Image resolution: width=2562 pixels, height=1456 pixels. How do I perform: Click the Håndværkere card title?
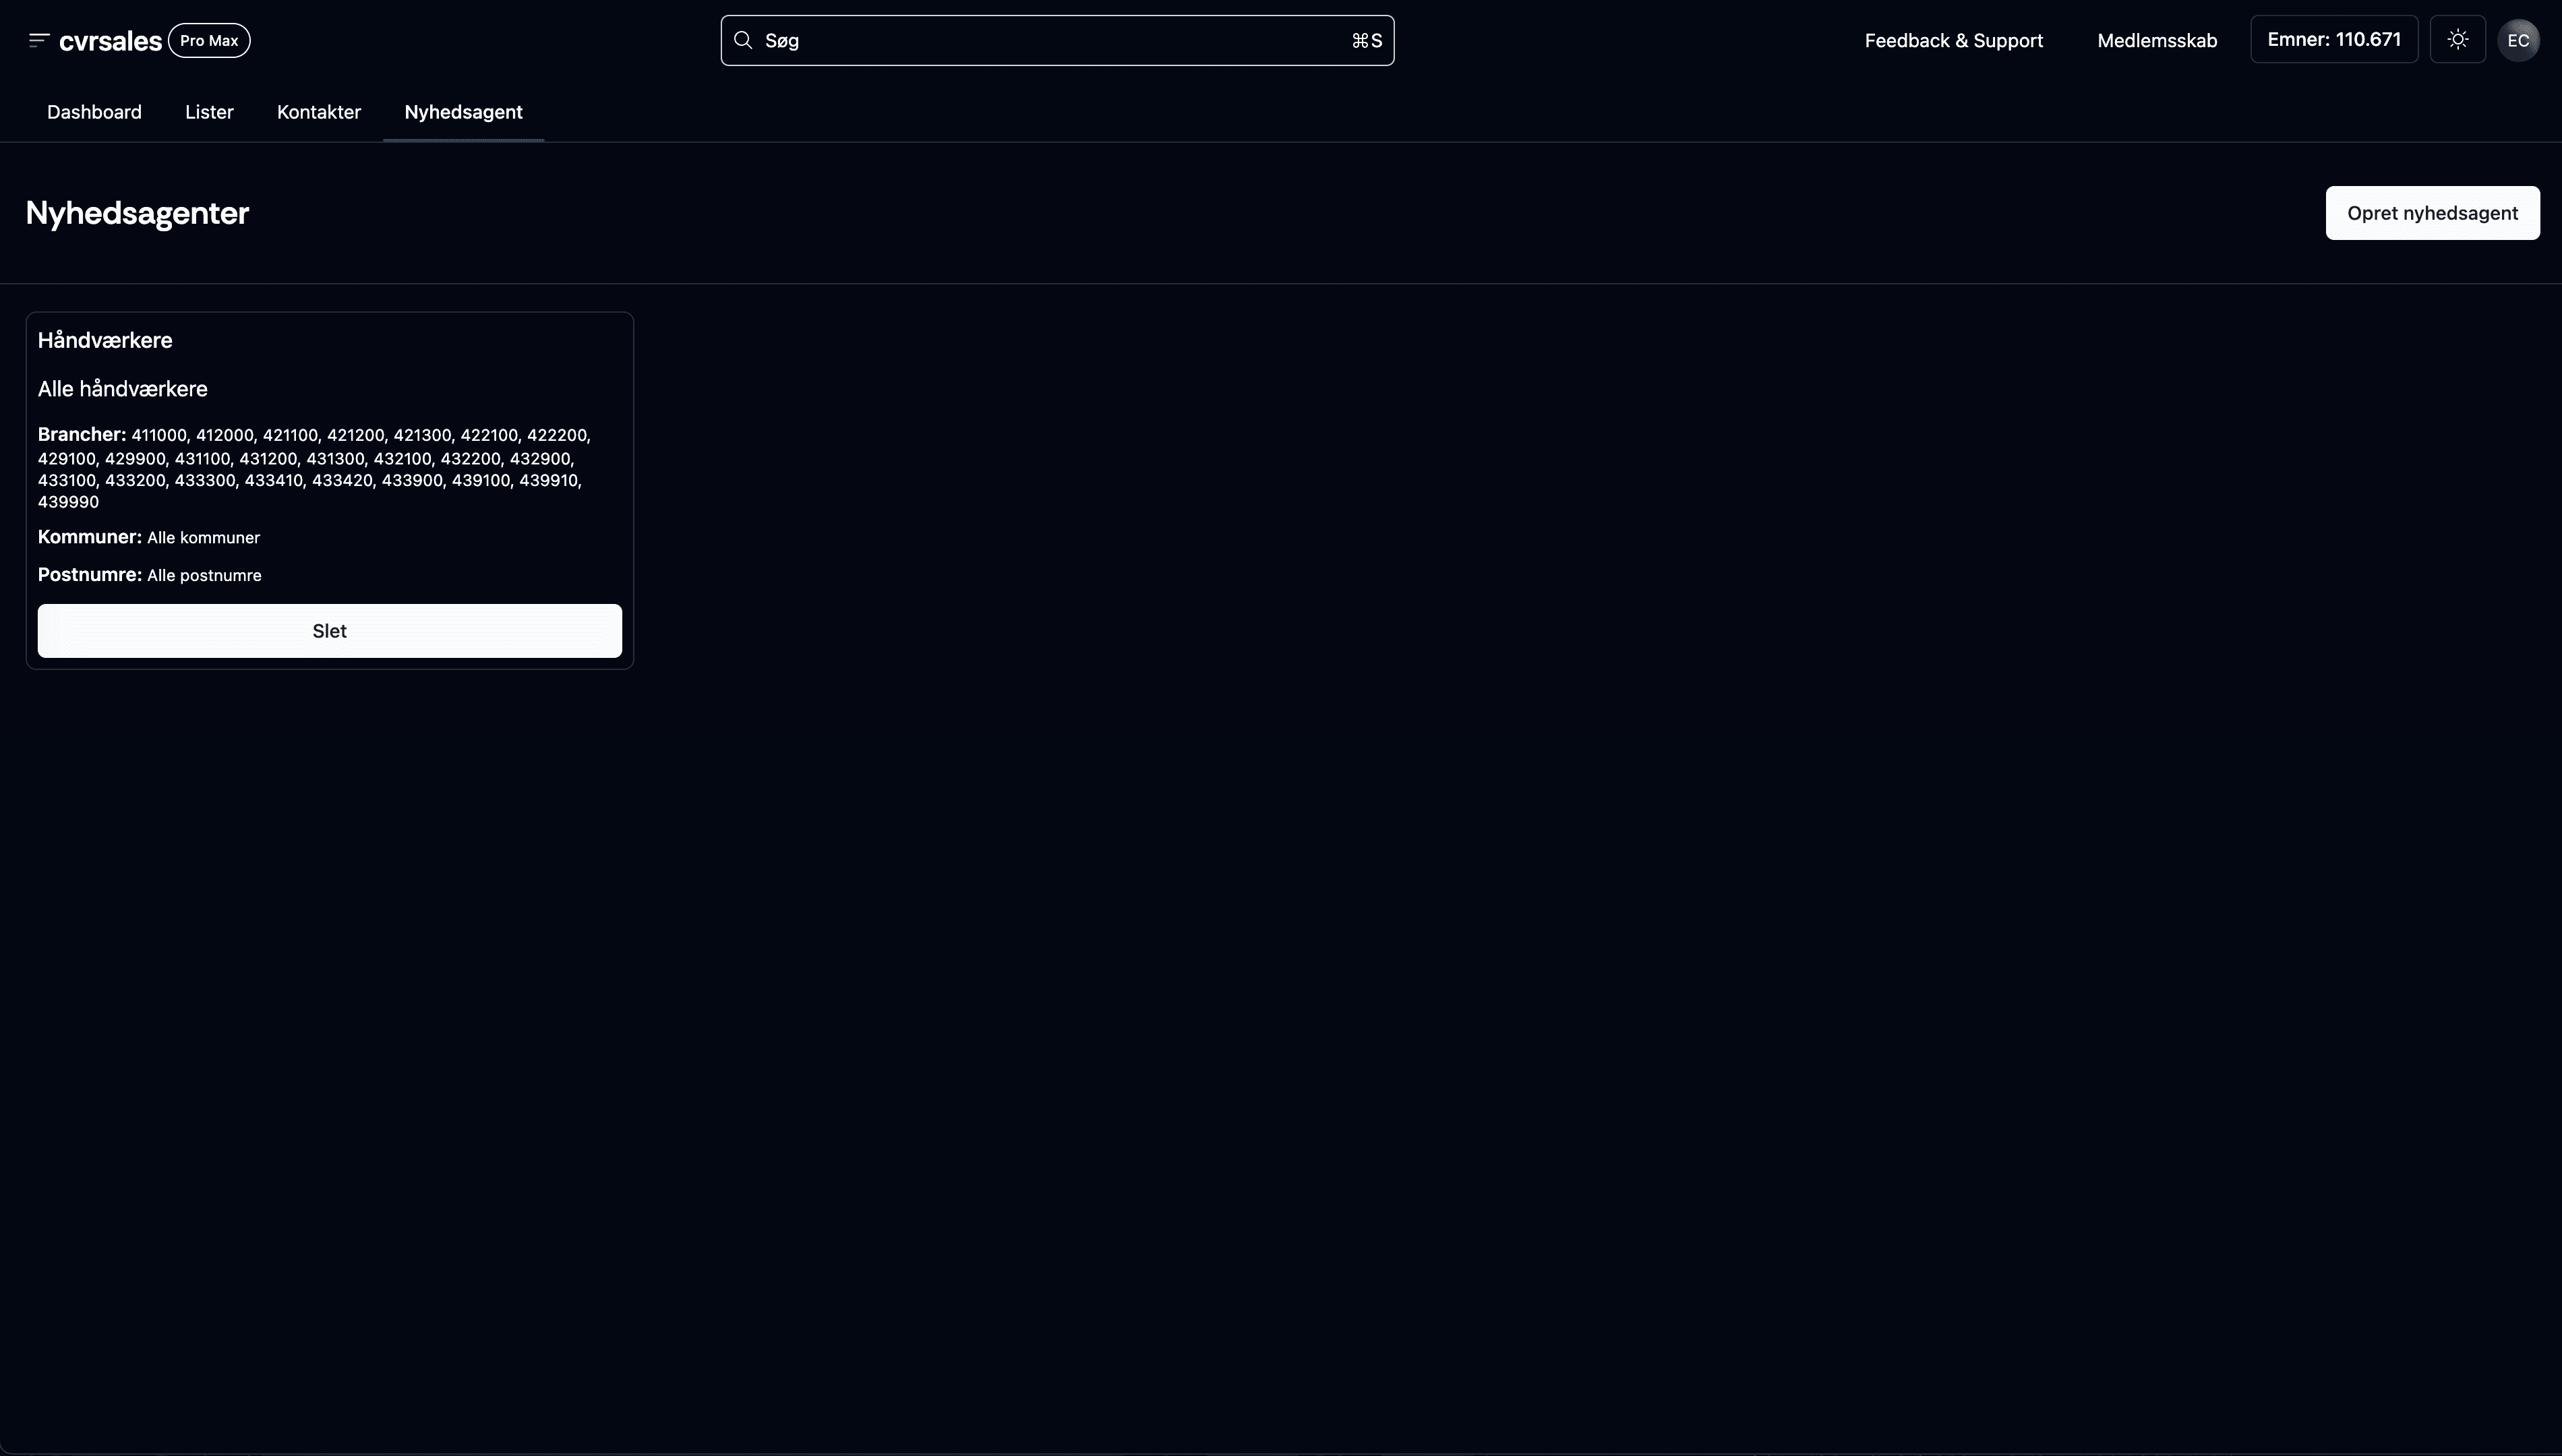[x=105, y=341]
